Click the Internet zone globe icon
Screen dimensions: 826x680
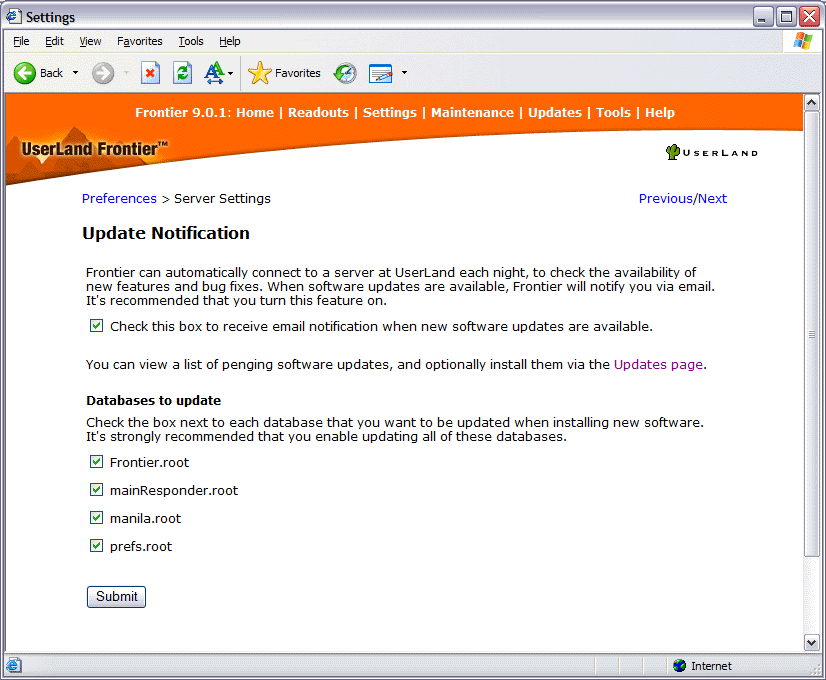(x=680, y=666)
